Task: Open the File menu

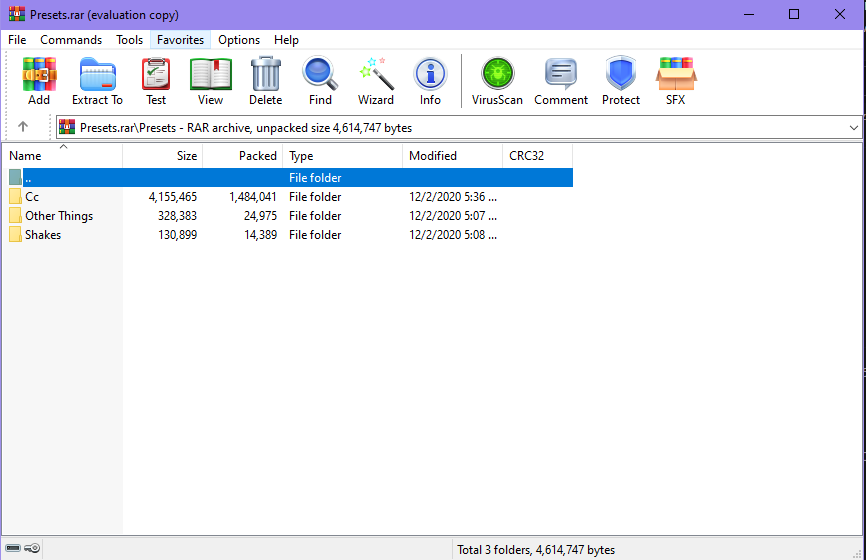Action: pos(17,40)
